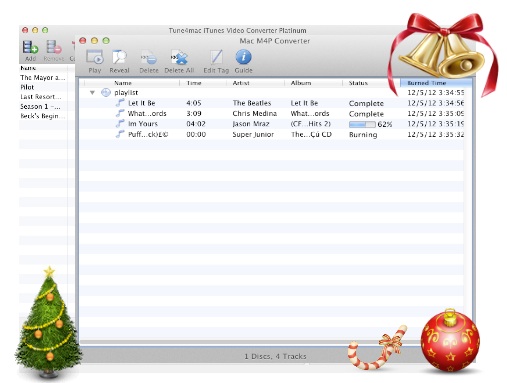Click the 04:02 time cell
The image size is (507, 383).
(196, 124)
